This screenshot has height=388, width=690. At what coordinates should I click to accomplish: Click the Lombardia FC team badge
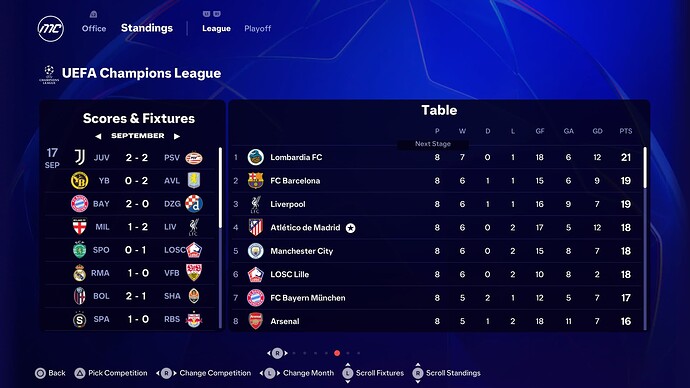coord(255,157)
